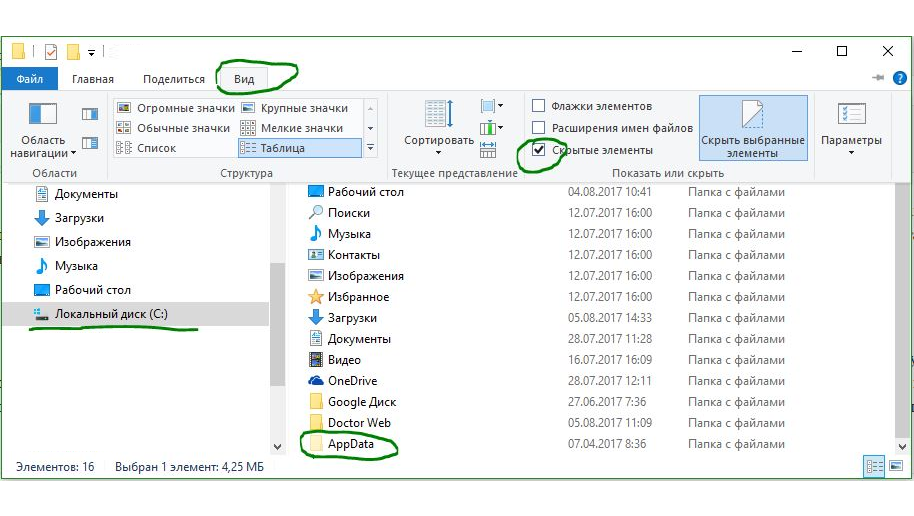
Task: Open the Файл menu tab
Action: (x=29, y=79)
